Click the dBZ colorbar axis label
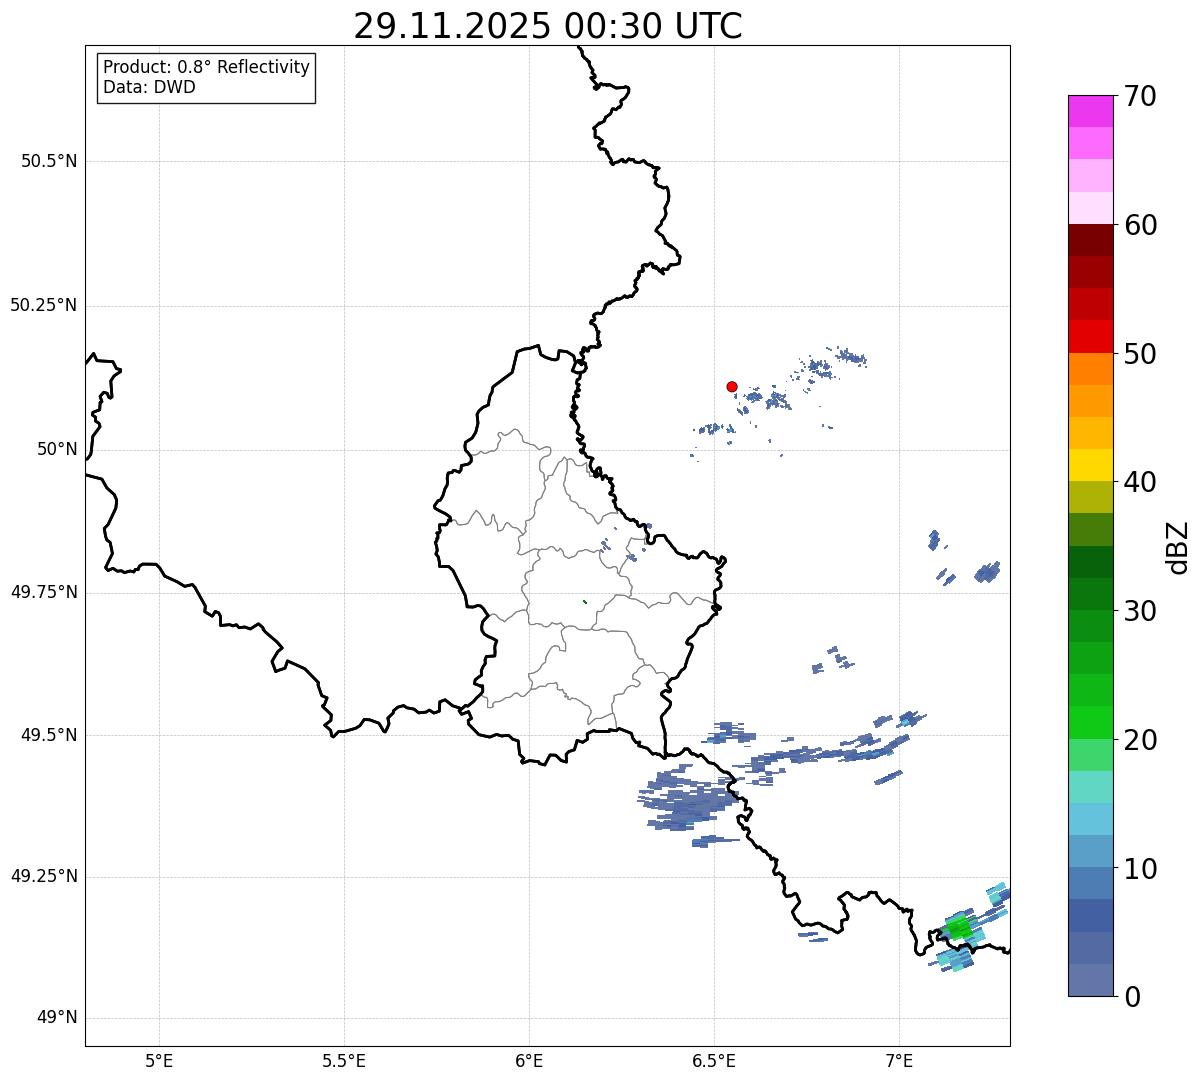 click(x=1178, y=546)
